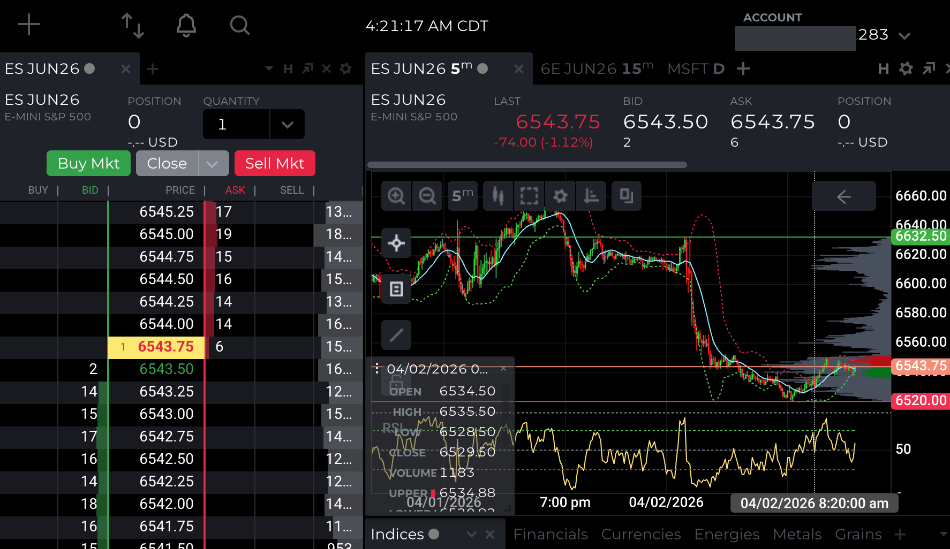Screen dimensions: 950x549
Task: Click the quantity input field
Action: pos(236,125)
